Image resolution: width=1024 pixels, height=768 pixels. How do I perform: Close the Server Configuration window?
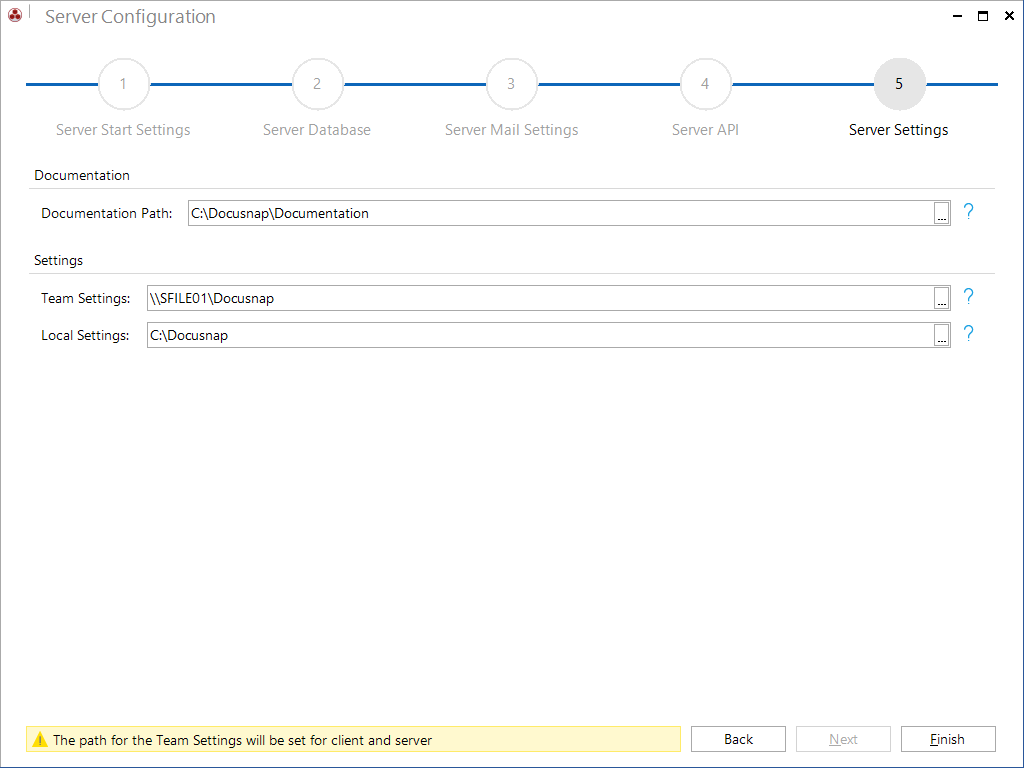1009,16
